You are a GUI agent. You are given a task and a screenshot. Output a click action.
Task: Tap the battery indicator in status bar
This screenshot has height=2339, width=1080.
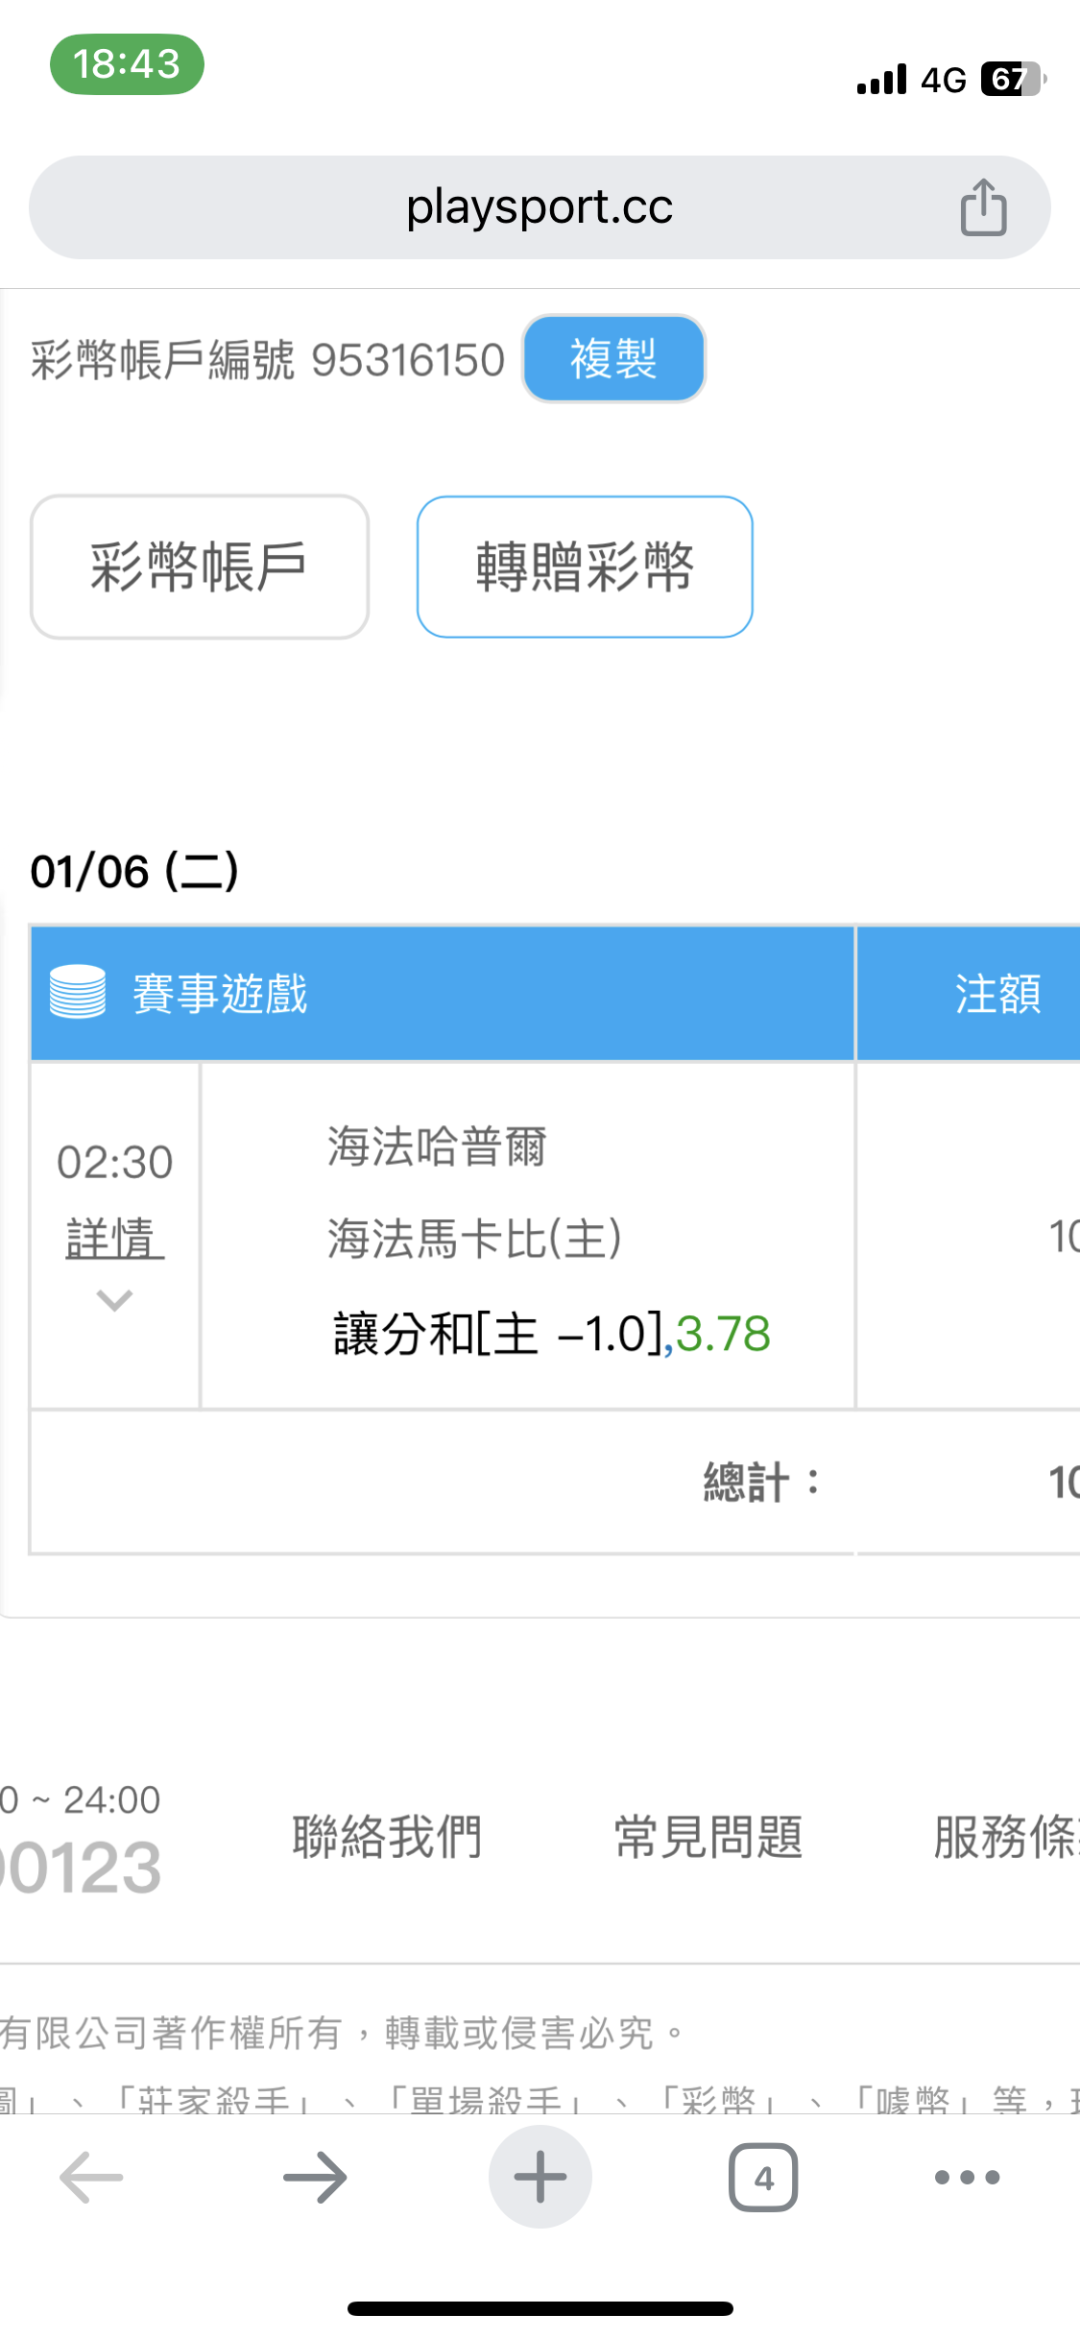(x=1011, y=78)
